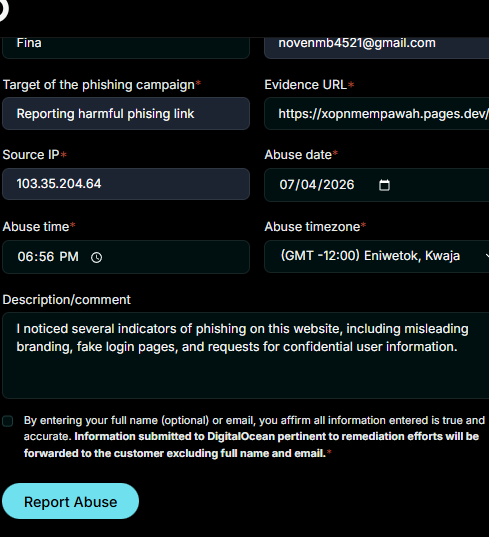Click the Abuse date value 07/04/2026

click(x=317, y=185)
